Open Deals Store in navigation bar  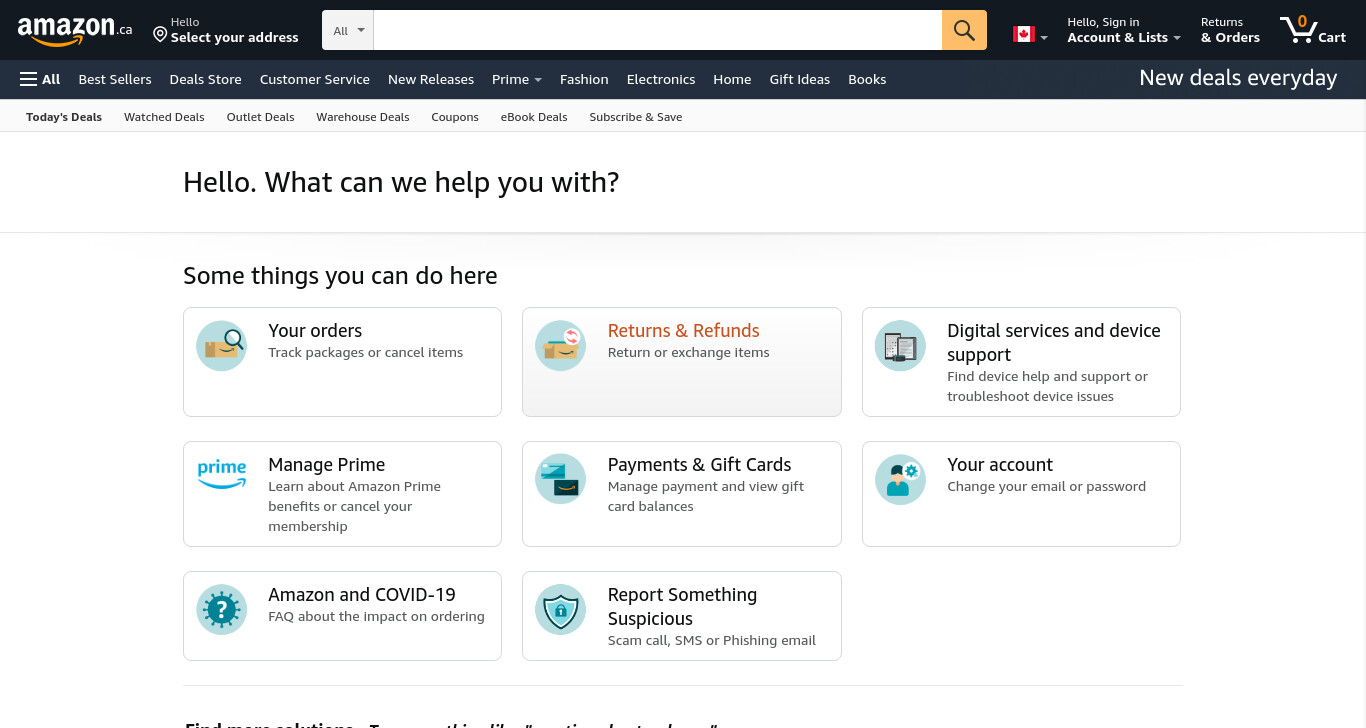[x=206, y=79]
